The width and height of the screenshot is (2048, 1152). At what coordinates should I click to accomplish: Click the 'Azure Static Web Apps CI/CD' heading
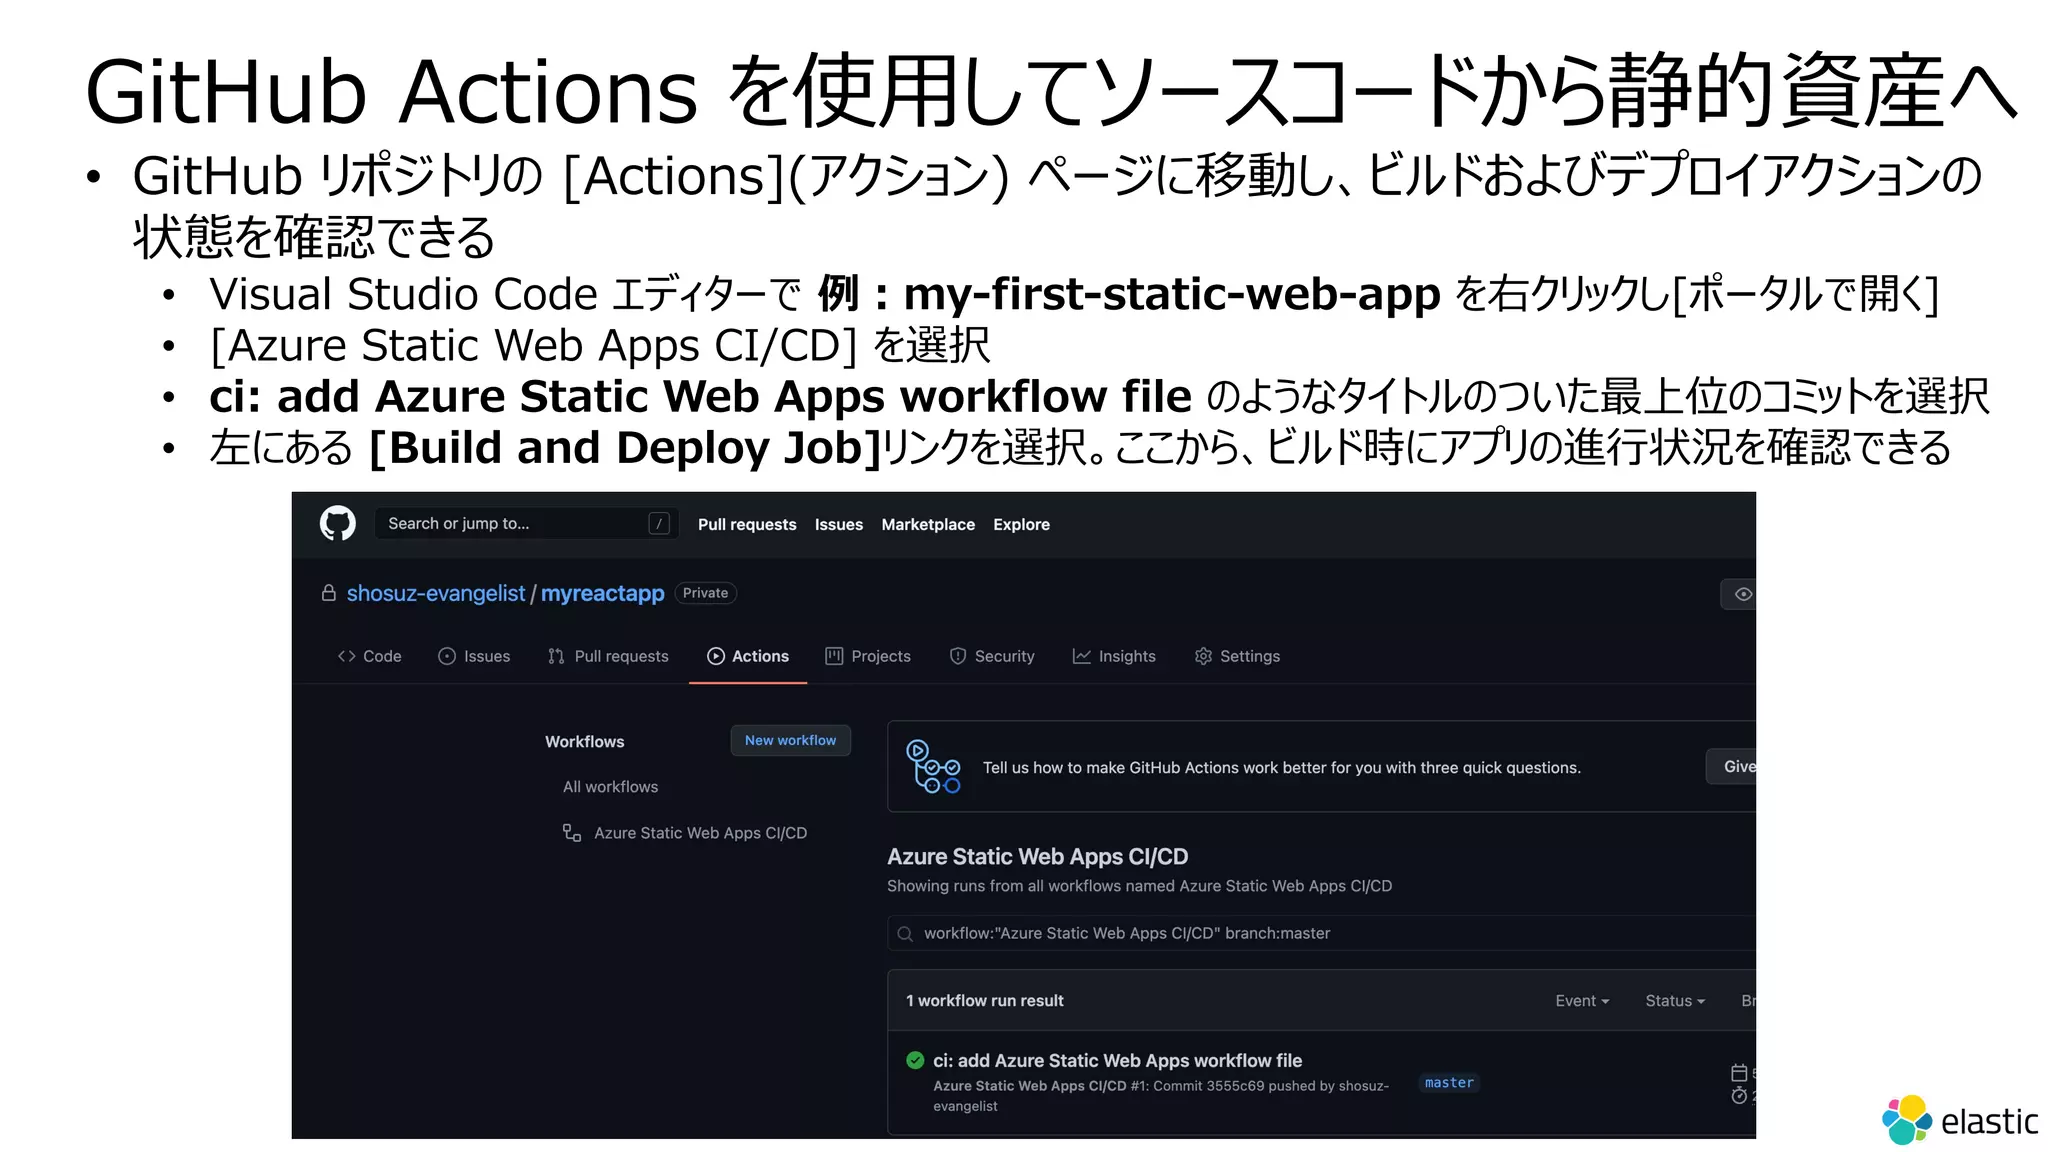click(x=1037, y=856)
